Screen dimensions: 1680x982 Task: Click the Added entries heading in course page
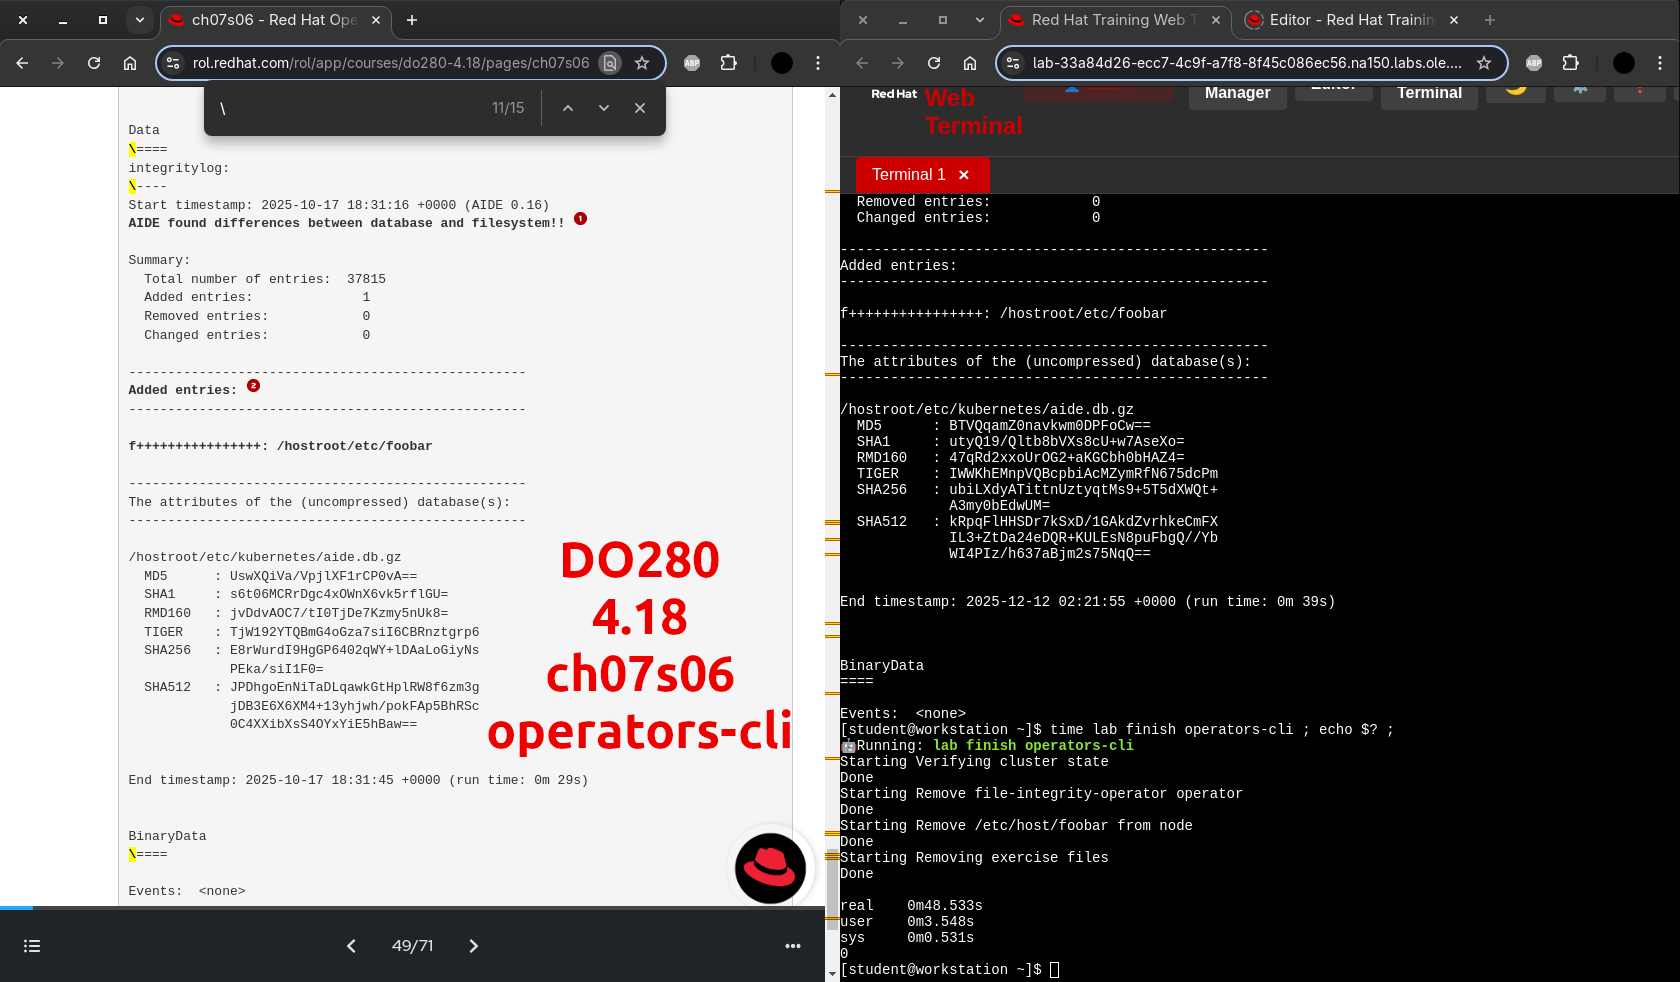[x=183, y=390]
